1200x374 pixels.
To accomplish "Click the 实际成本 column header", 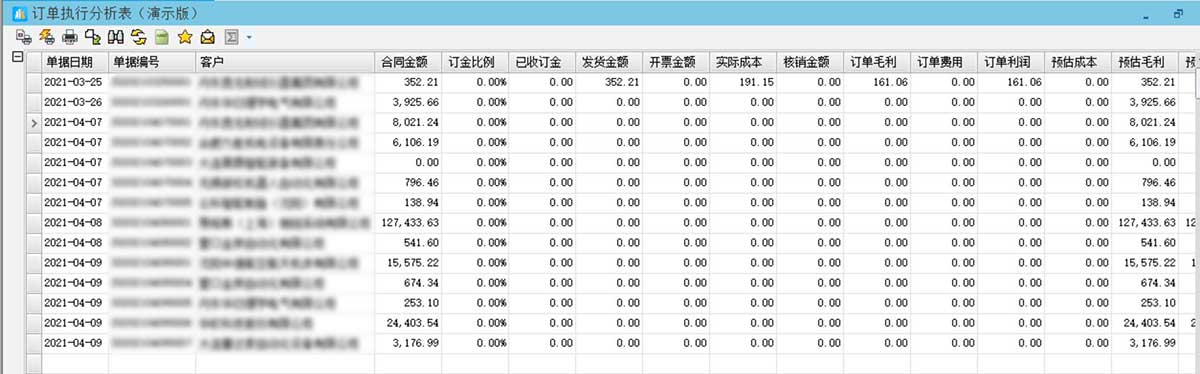I will (744, 61).
